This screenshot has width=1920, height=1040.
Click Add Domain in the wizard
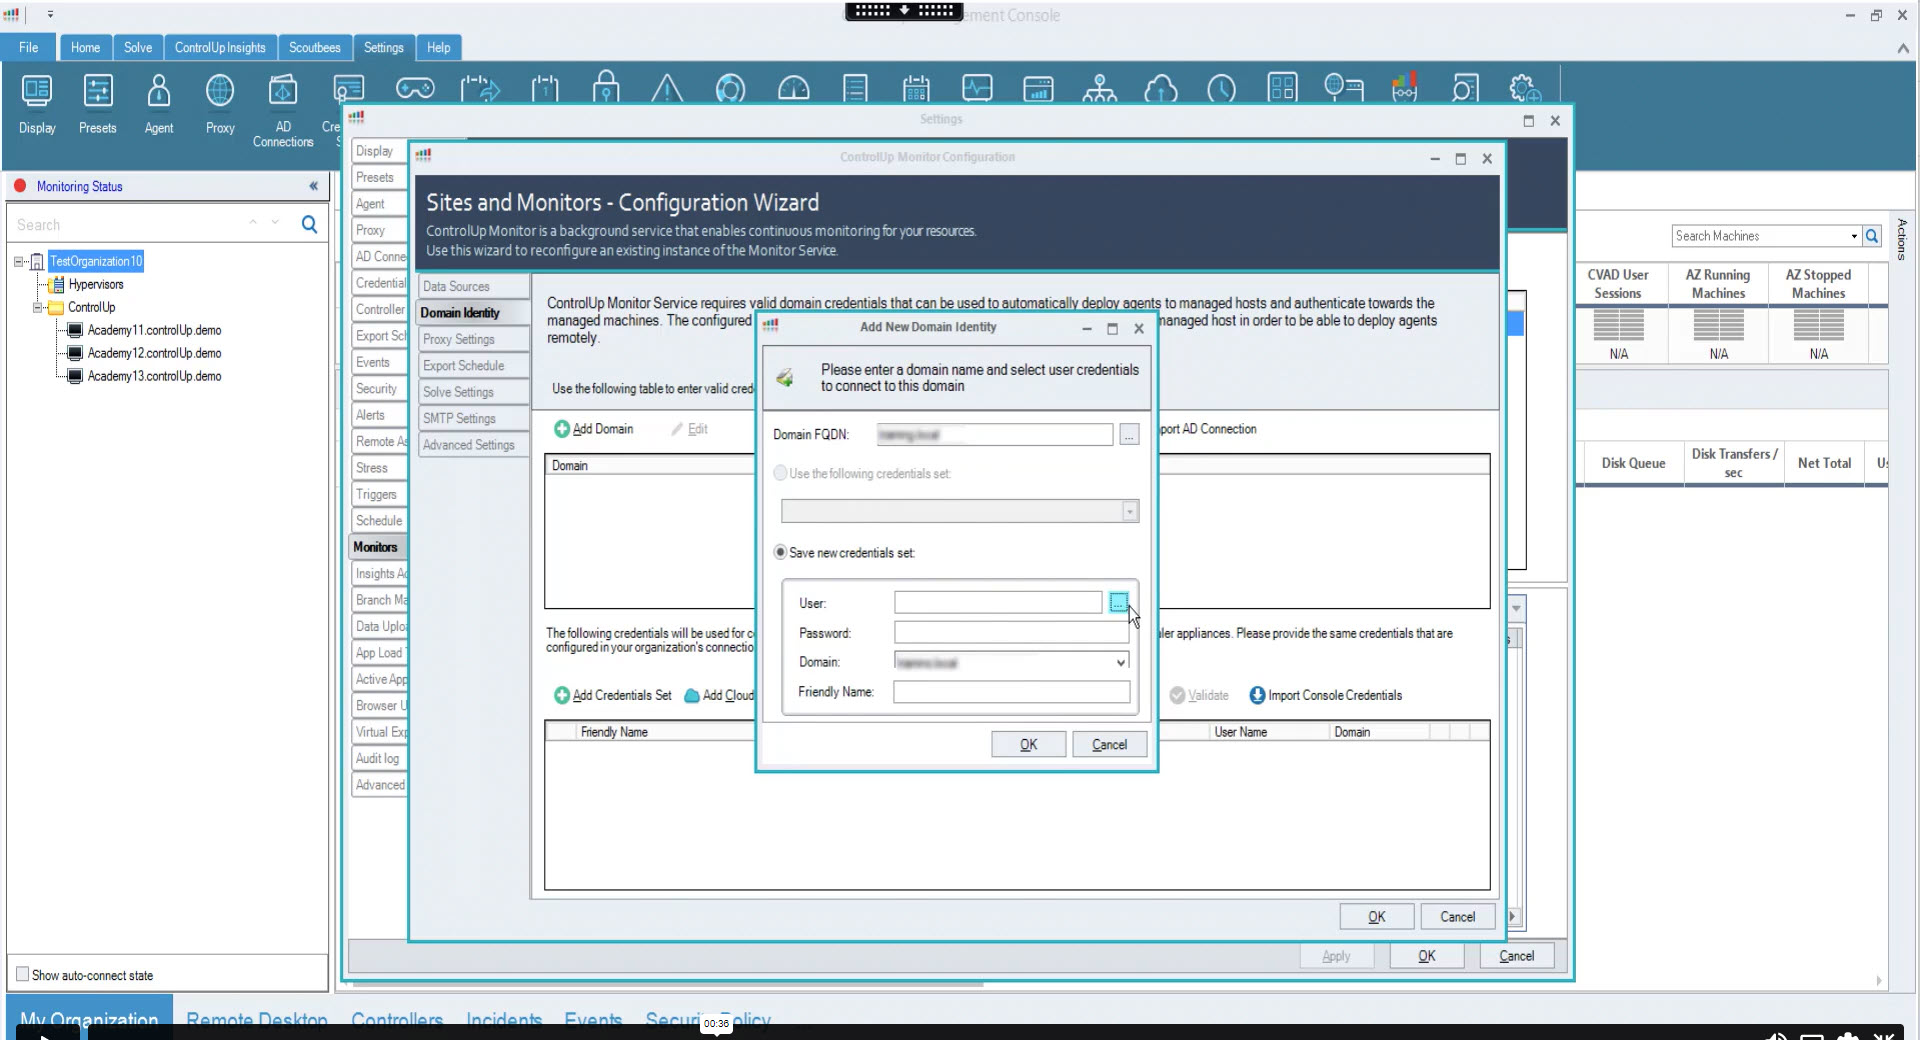[594, 429]
